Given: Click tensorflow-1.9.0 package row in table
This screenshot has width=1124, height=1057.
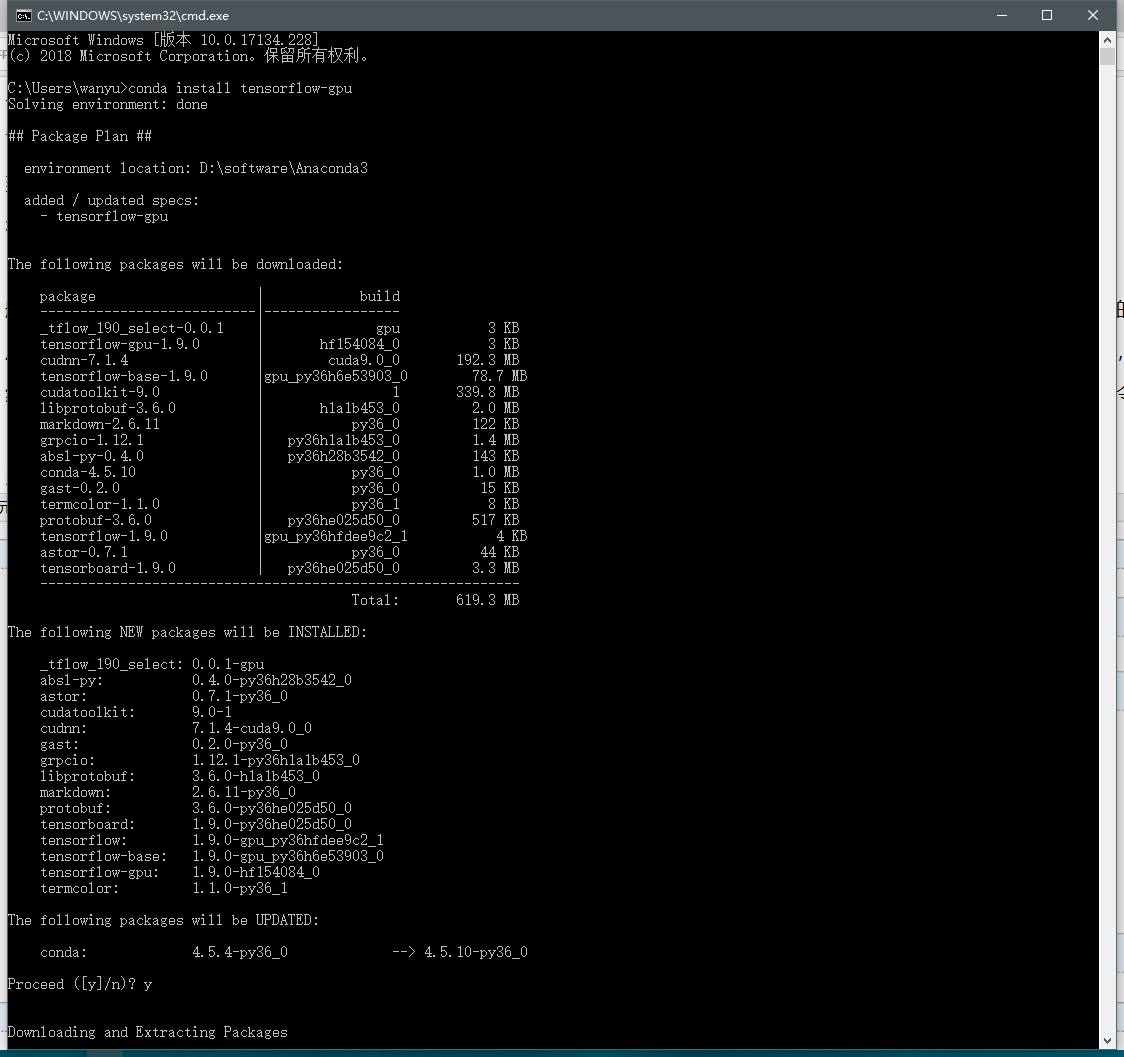Looking at the screenshot, I should click(x=283, y=536).
